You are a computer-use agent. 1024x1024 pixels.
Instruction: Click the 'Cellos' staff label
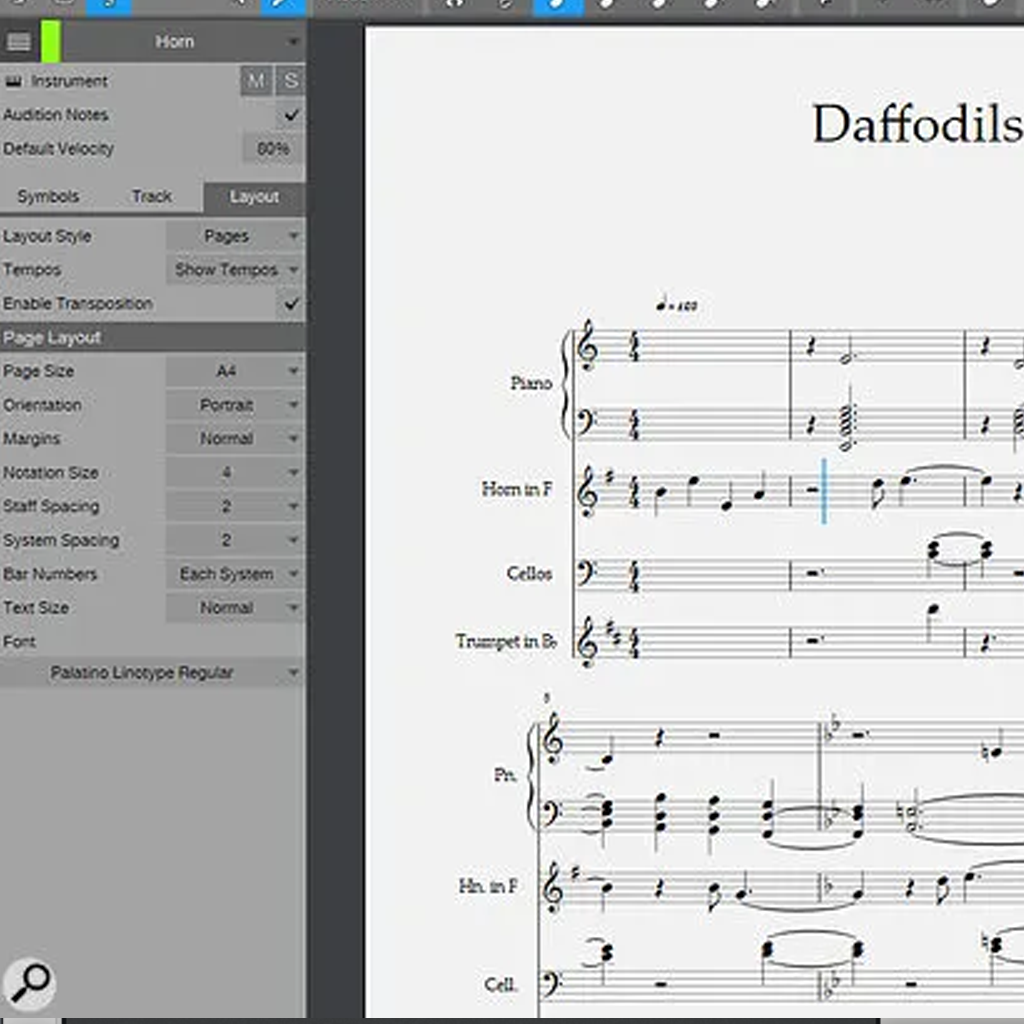tap(529, 573)
